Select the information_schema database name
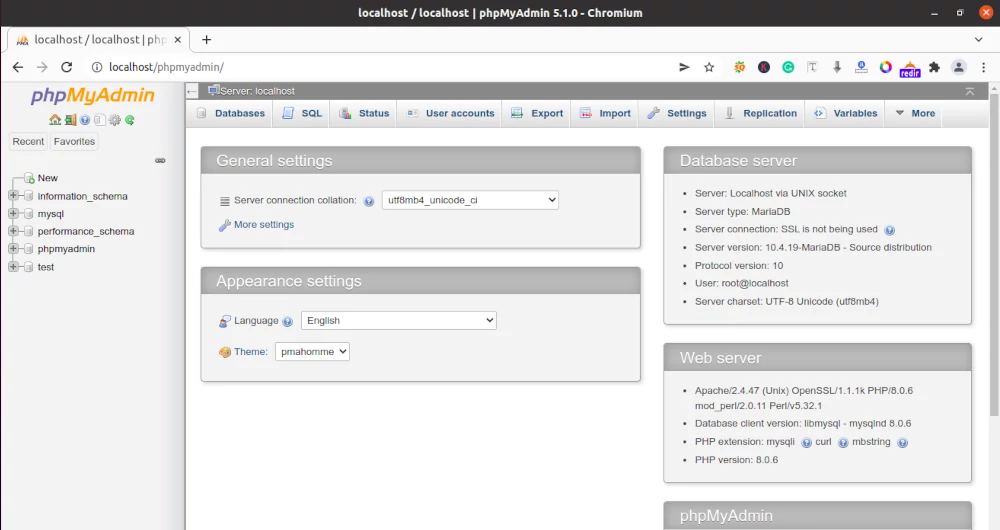The image size is (1000, 530). [82, 196]
